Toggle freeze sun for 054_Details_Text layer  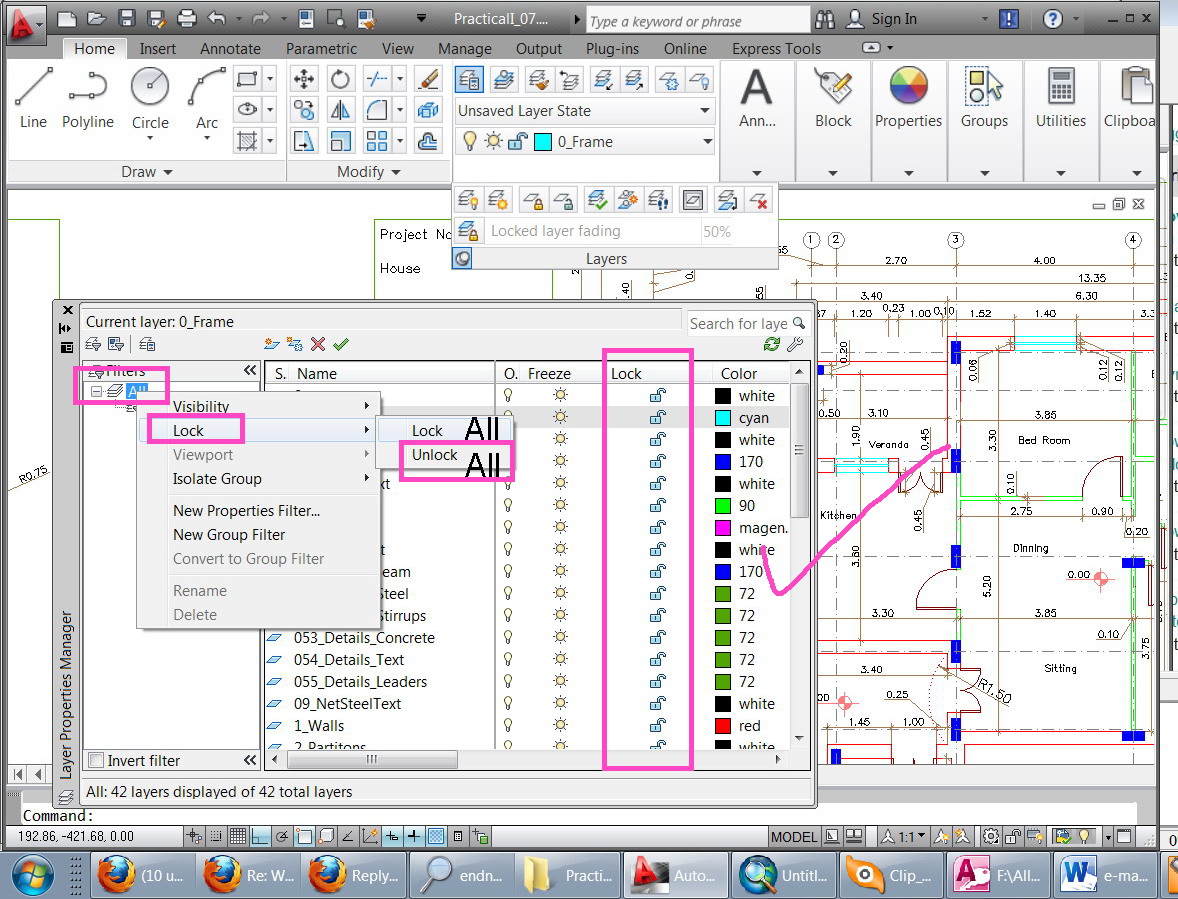coord(560,660)
